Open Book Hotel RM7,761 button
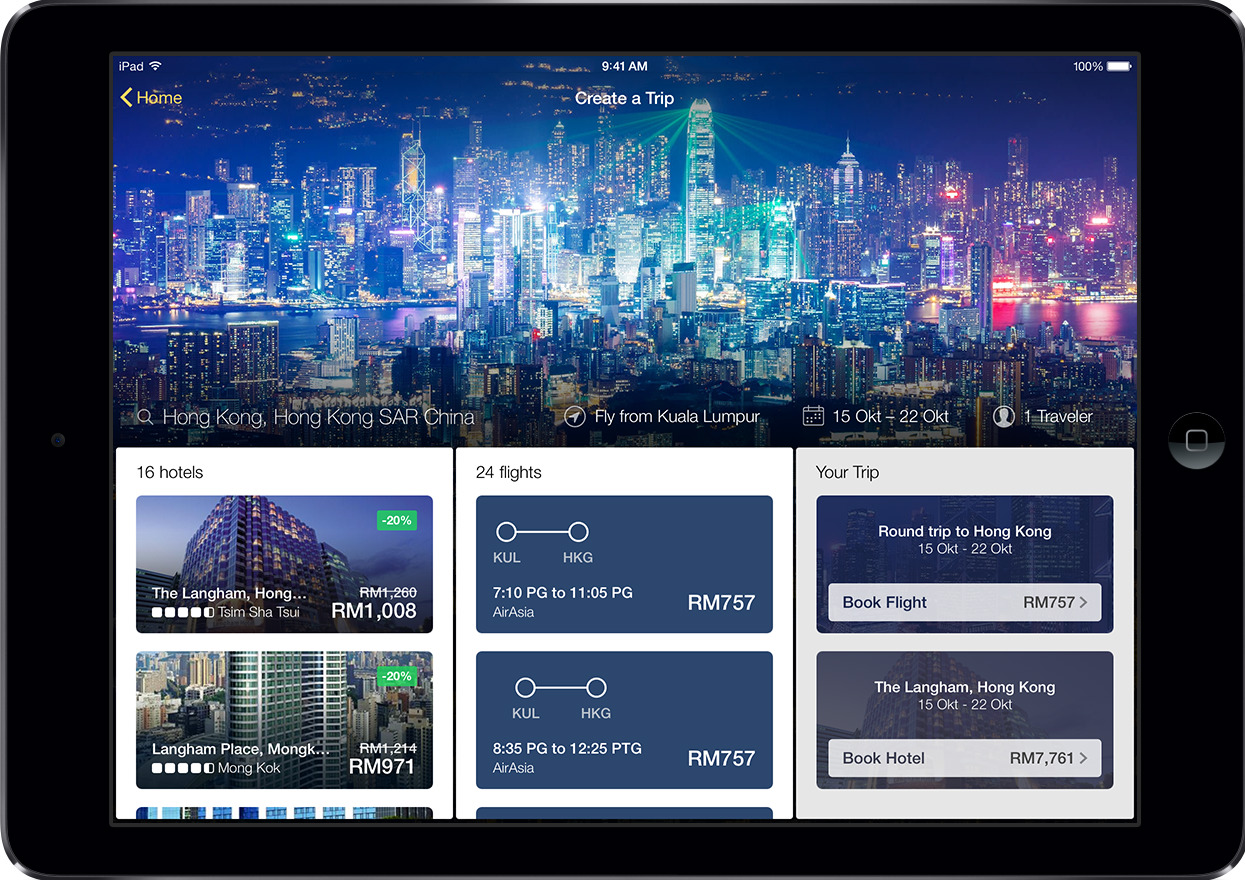Viewport: 1245px width, 880px height. point(964,758)
